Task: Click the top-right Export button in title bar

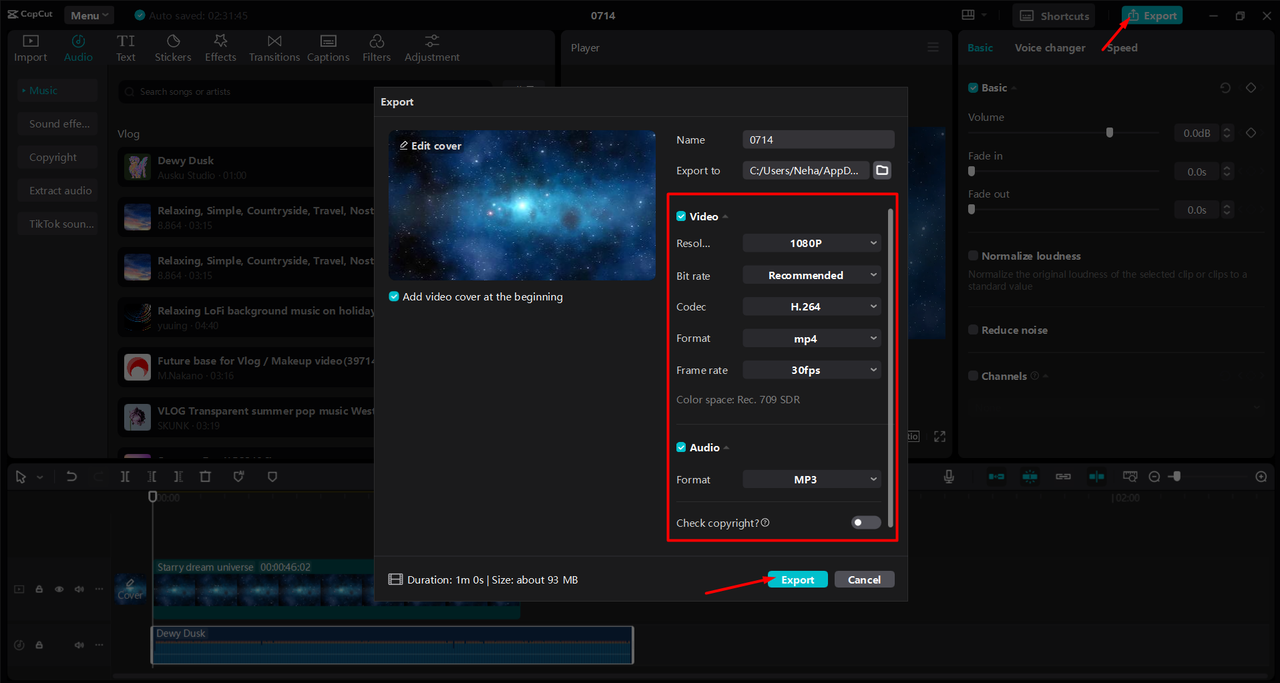Action: coord(1152,15)
